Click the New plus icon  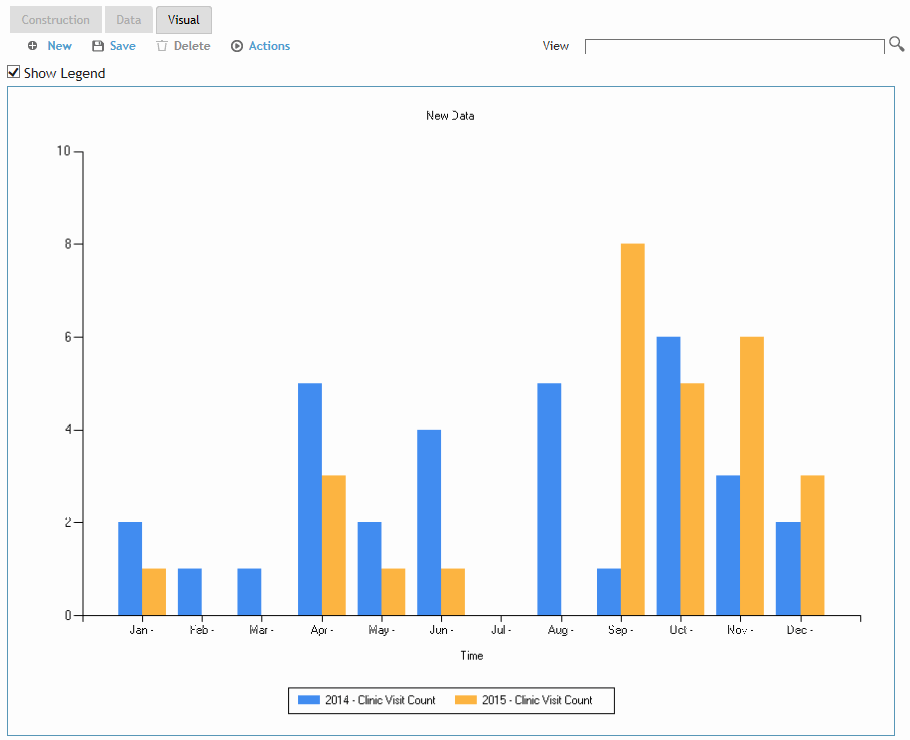32,46
